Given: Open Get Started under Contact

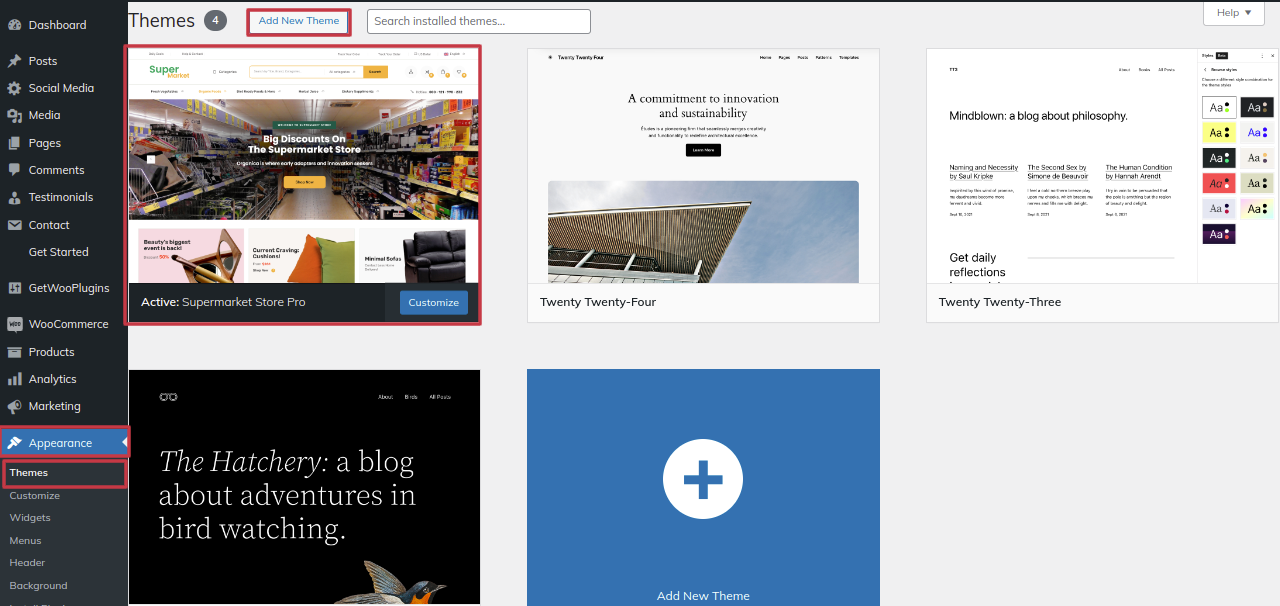Looking at the screenshot, I should (59, 252).
